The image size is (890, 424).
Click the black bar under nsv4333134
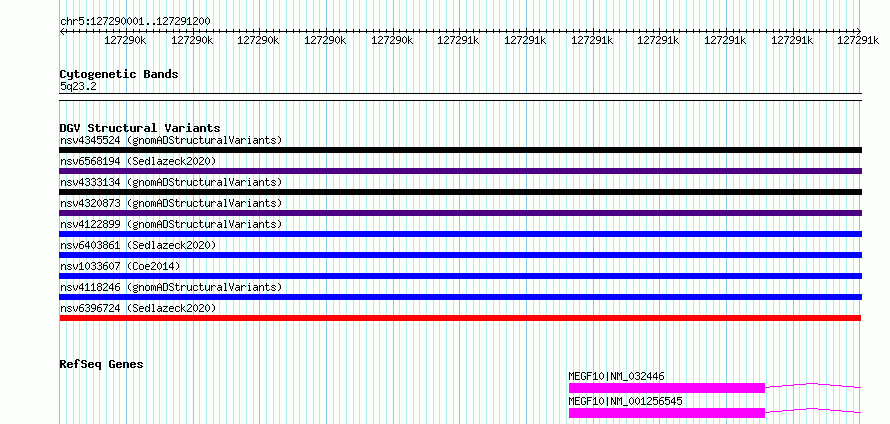461,192
